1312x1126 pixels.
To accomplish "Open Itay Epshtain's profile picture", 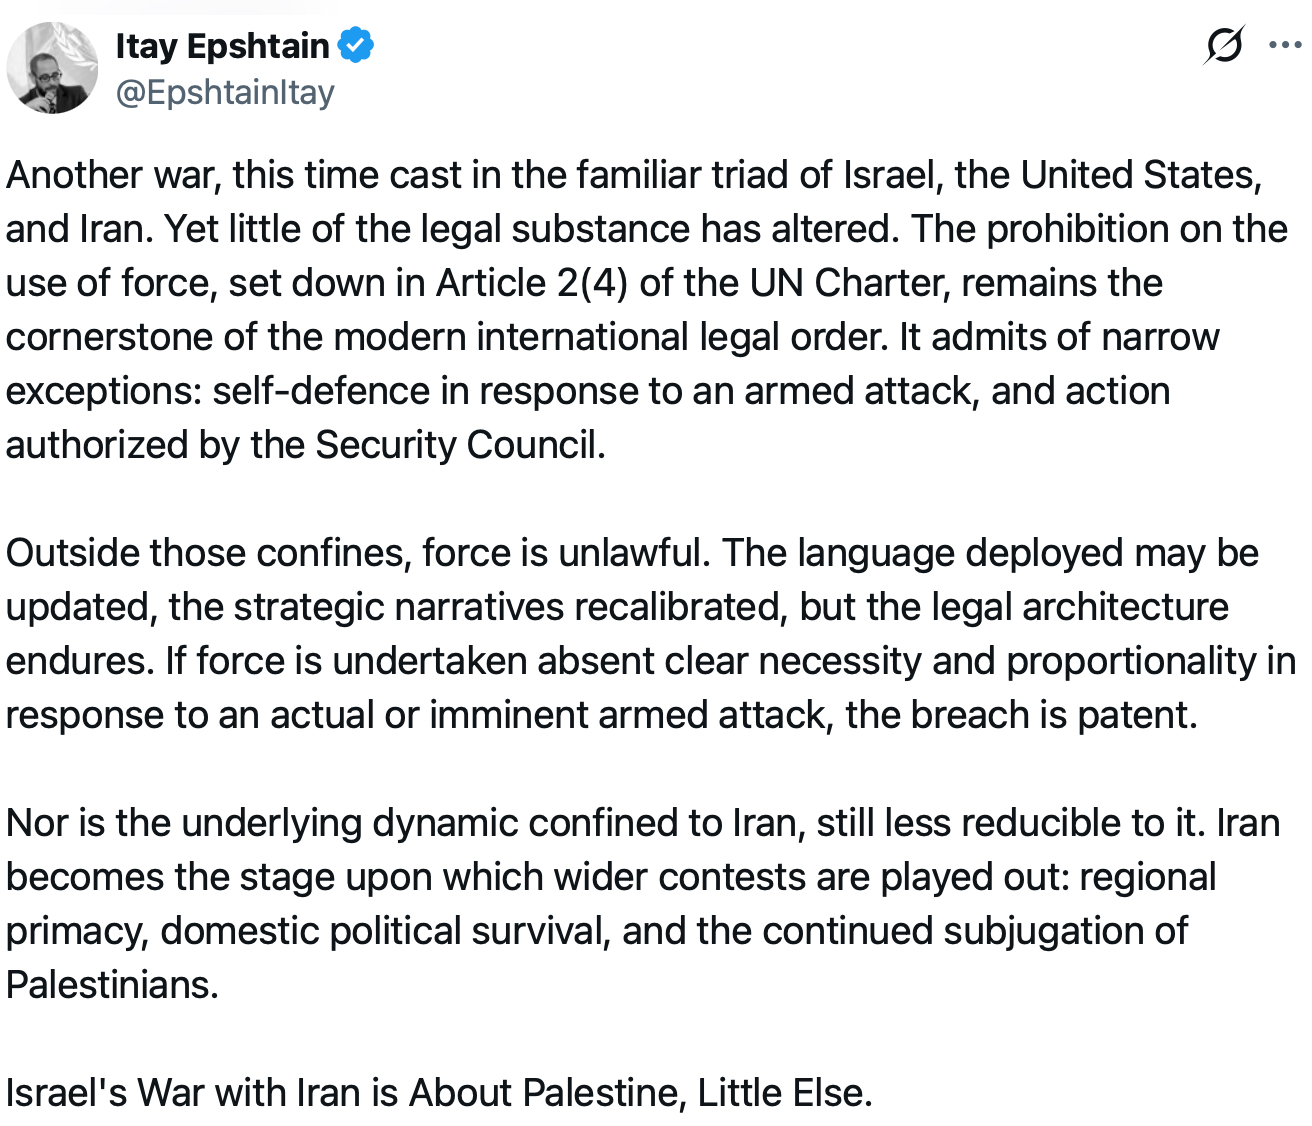I will [53, 68].
